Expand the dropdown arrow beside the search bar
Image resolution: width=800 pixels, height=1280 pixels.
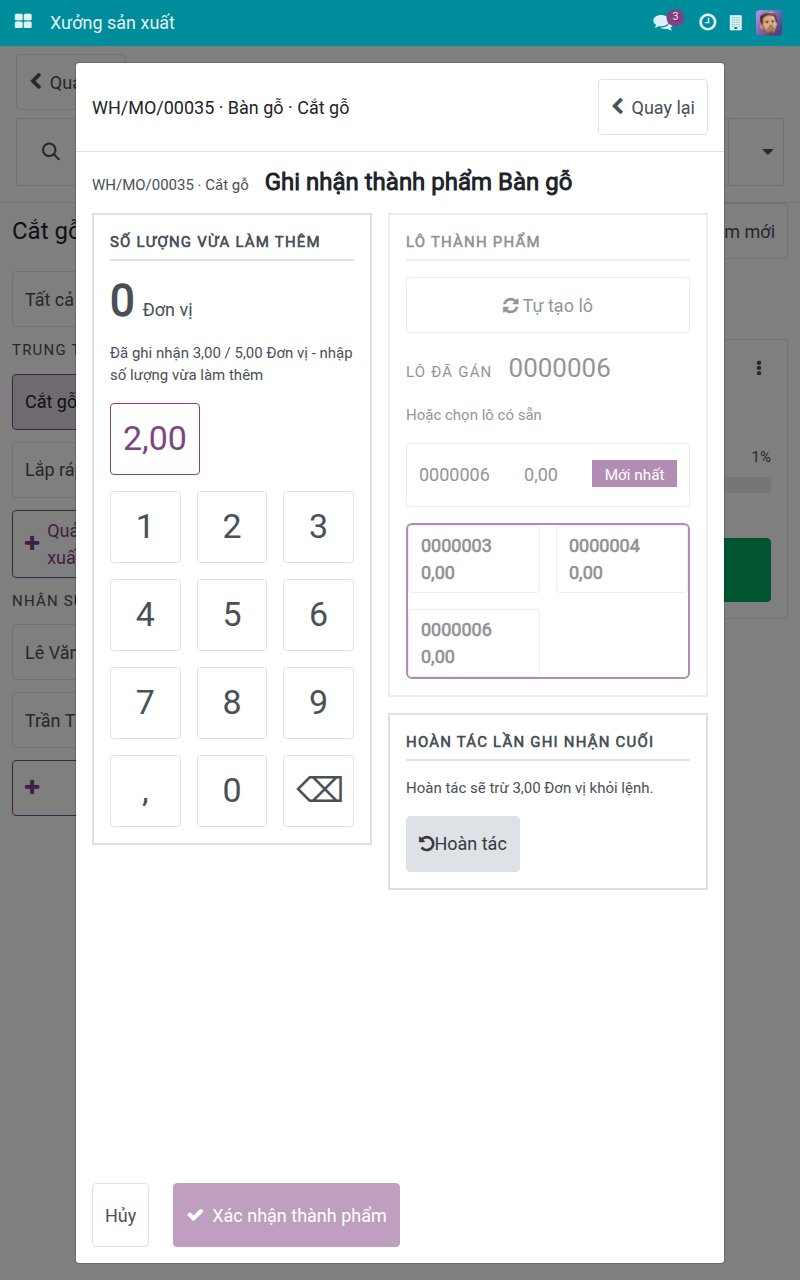pos(768,152)
